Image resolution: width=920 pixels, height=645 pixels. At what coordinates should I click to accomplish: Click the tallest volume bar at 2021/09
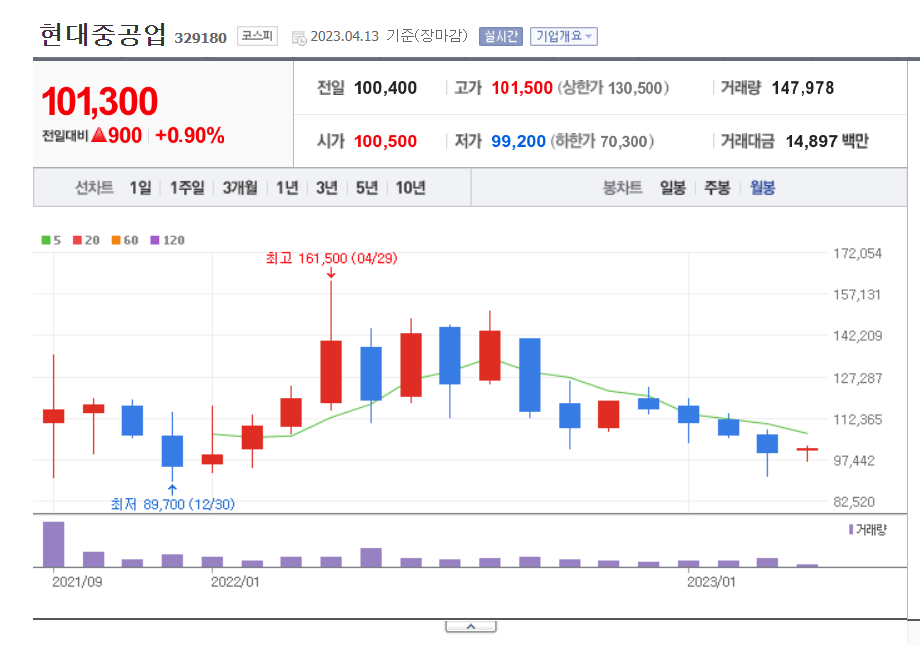pyautogui.click(x=53, y=544)
